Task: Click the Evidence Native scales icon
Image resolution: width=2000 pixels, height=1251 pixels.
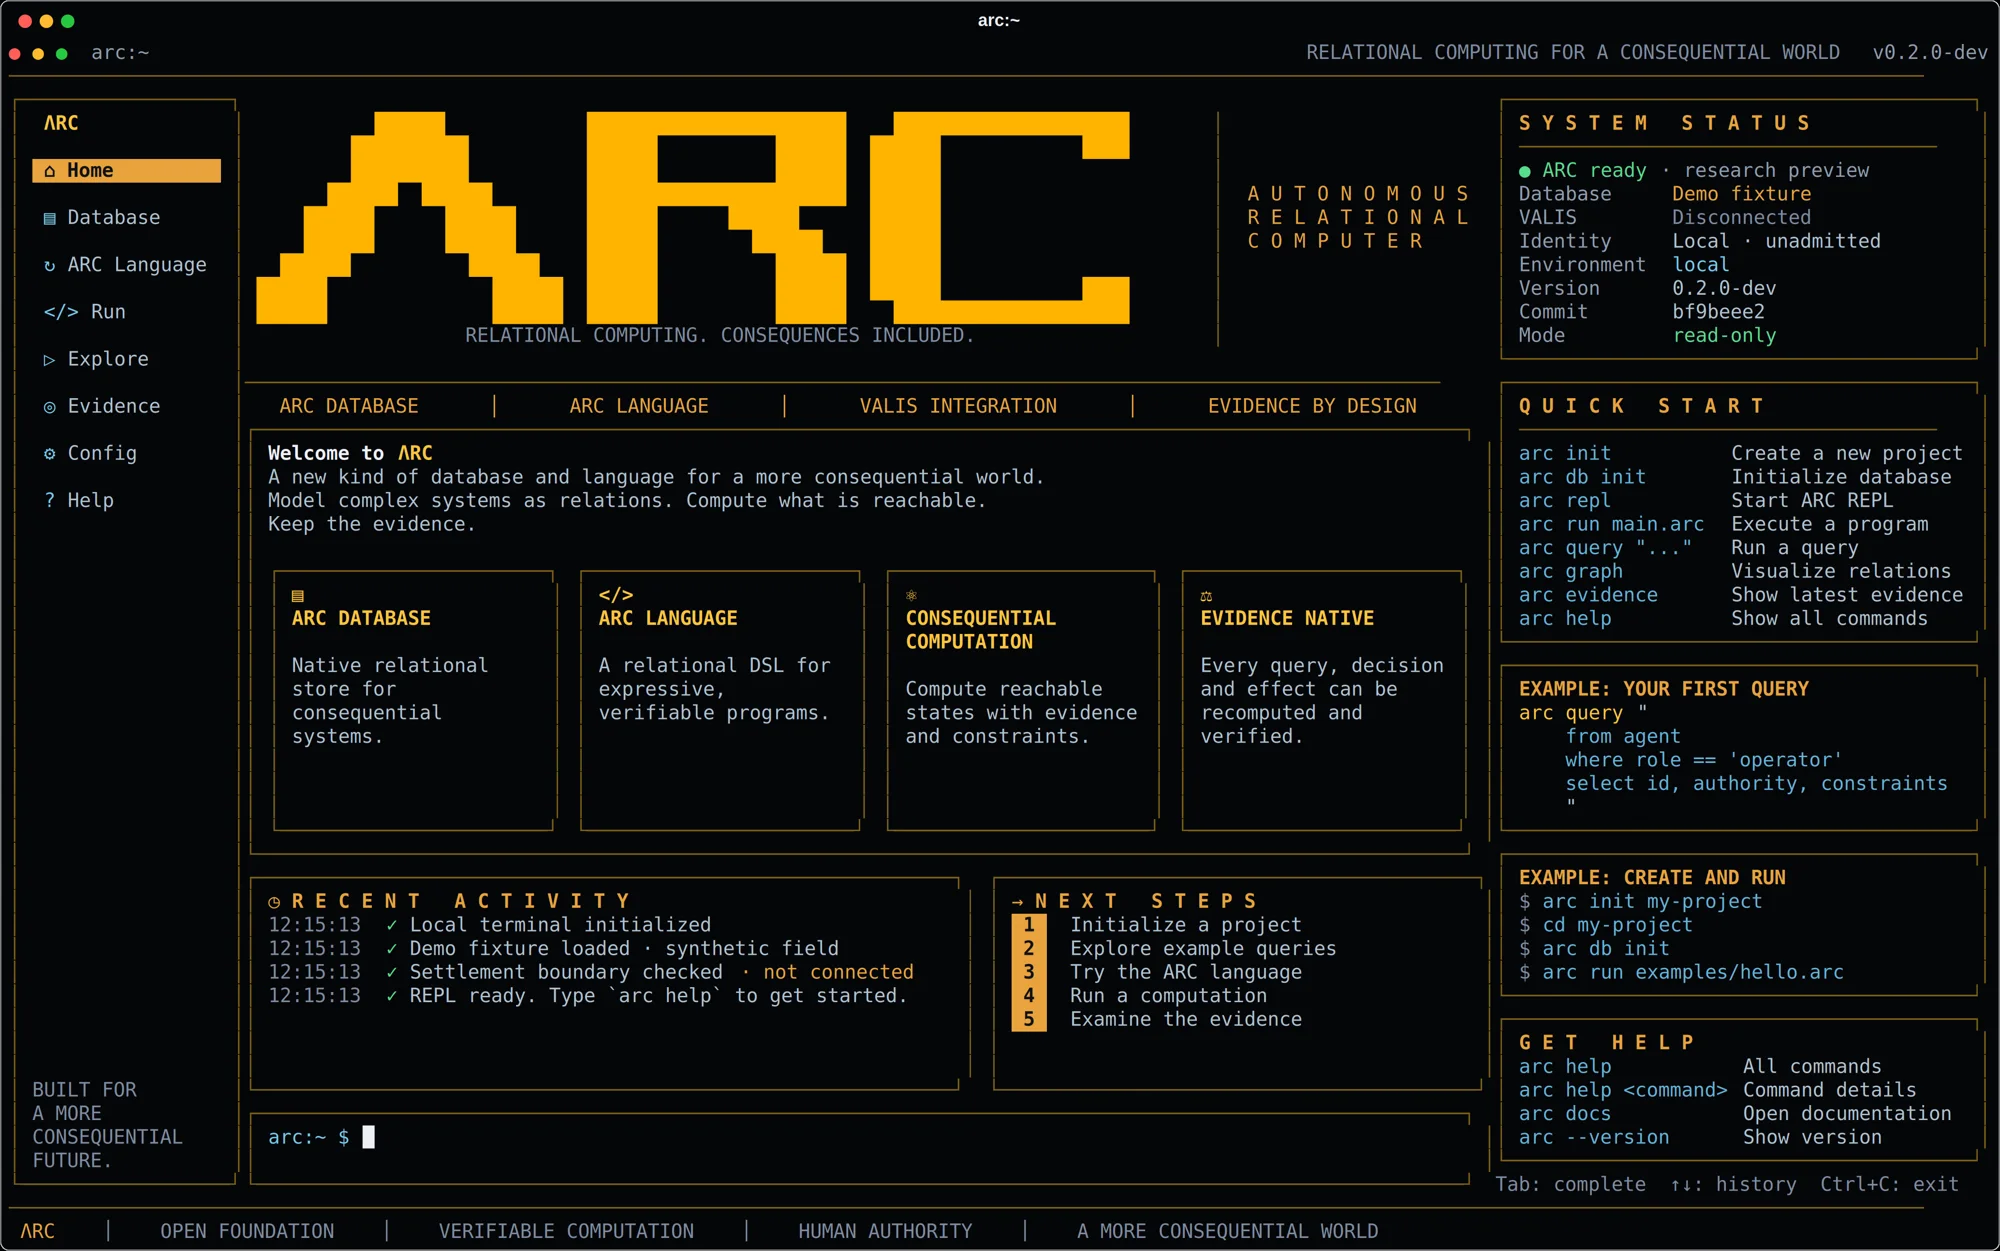Action: pyautogui.click(x=1206, y=595)
